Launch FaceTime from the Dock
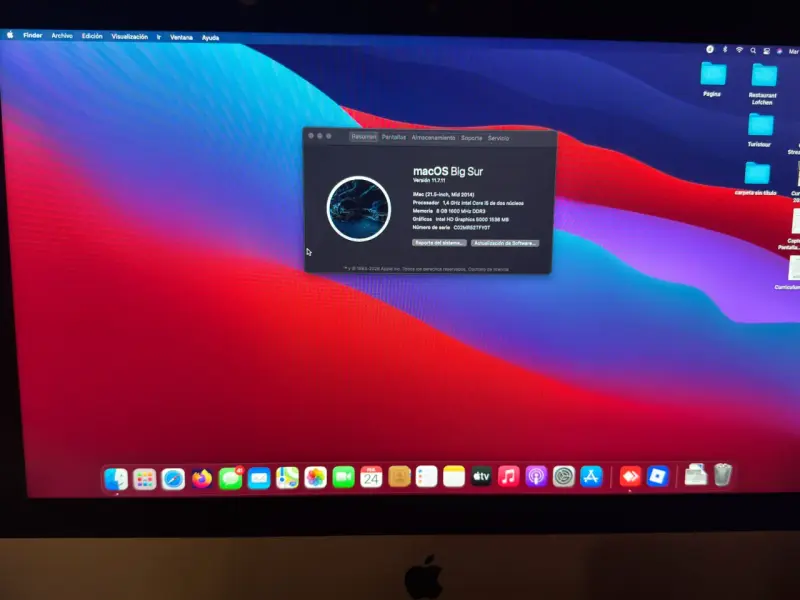This screenshot has width=800, height=600. pos(343,478)
